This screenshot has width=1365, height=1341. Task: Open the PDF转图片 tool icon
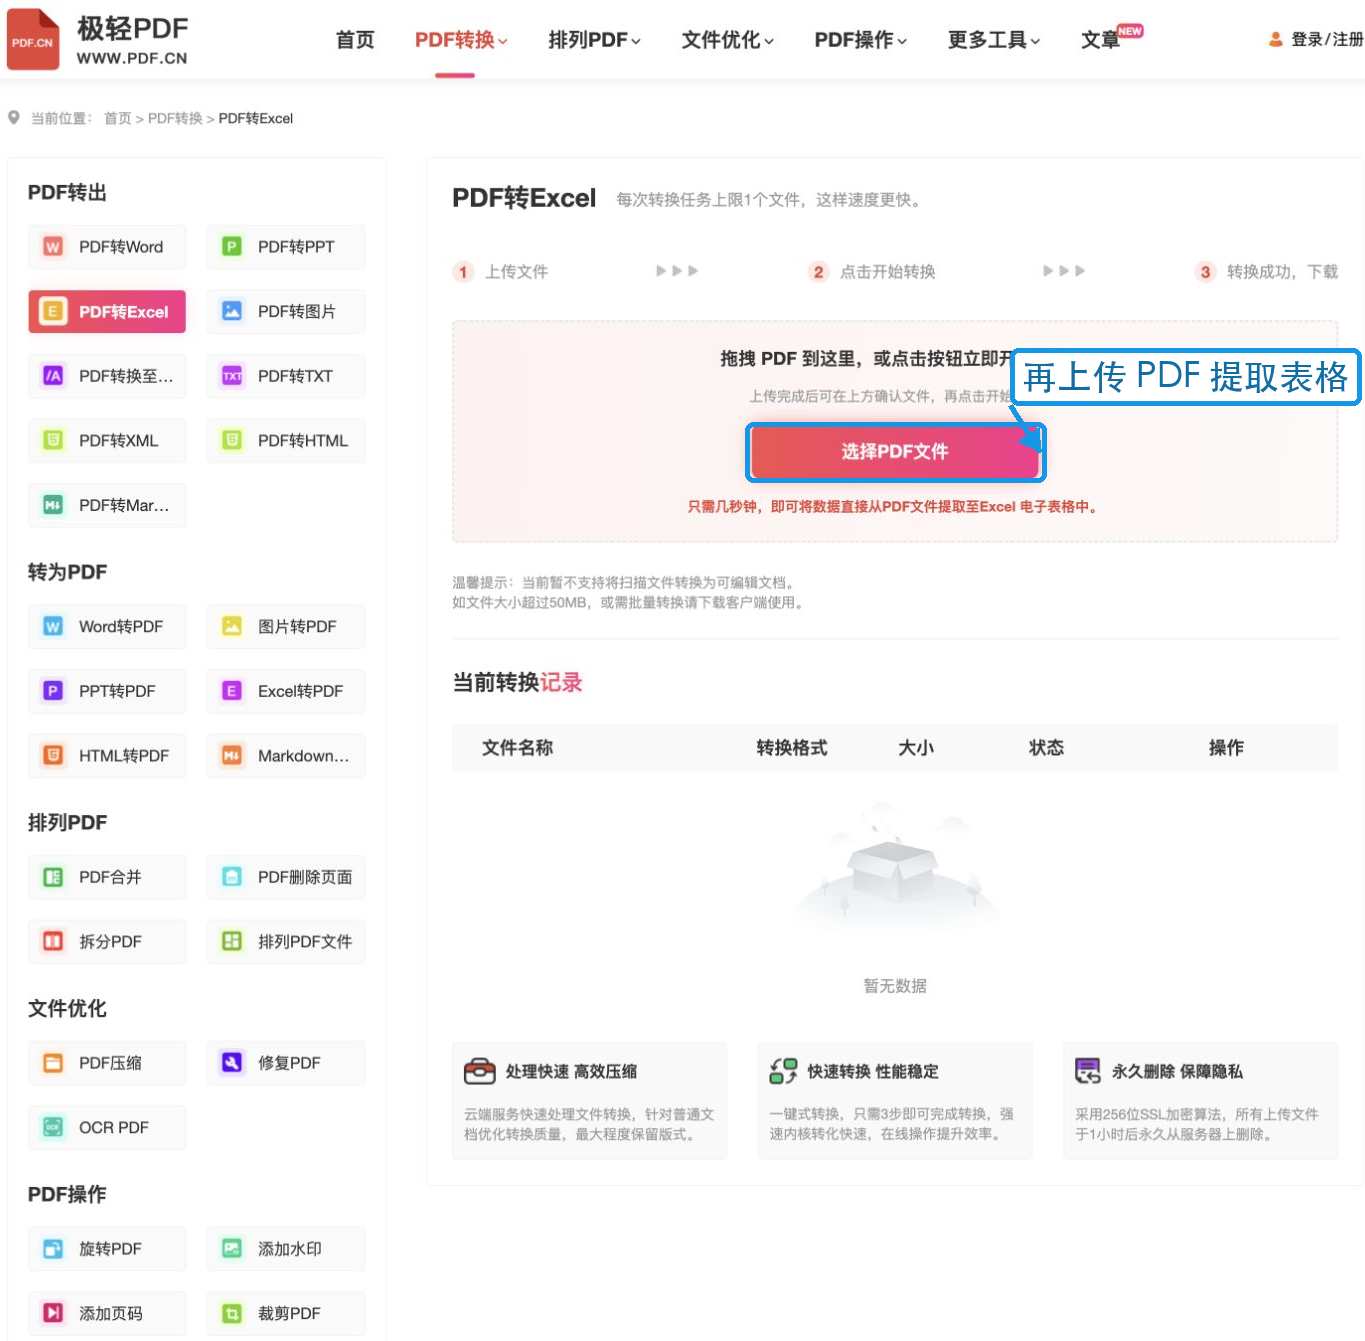coord(232,311)
